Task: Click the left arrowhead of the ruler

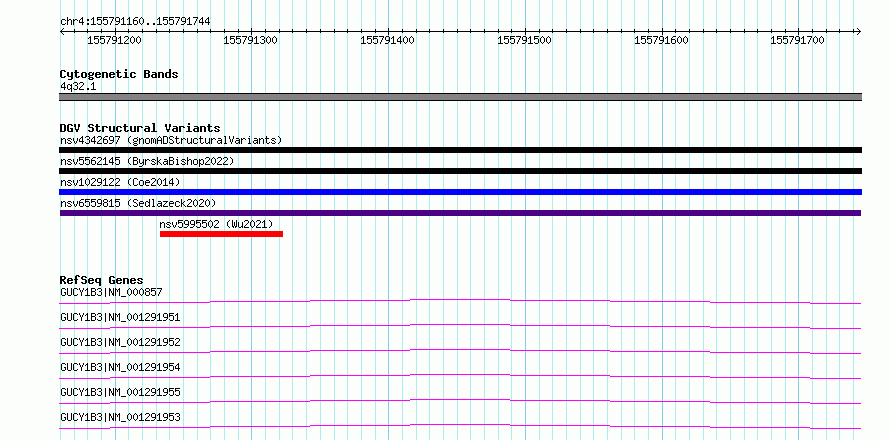Action: click(62, 31)
